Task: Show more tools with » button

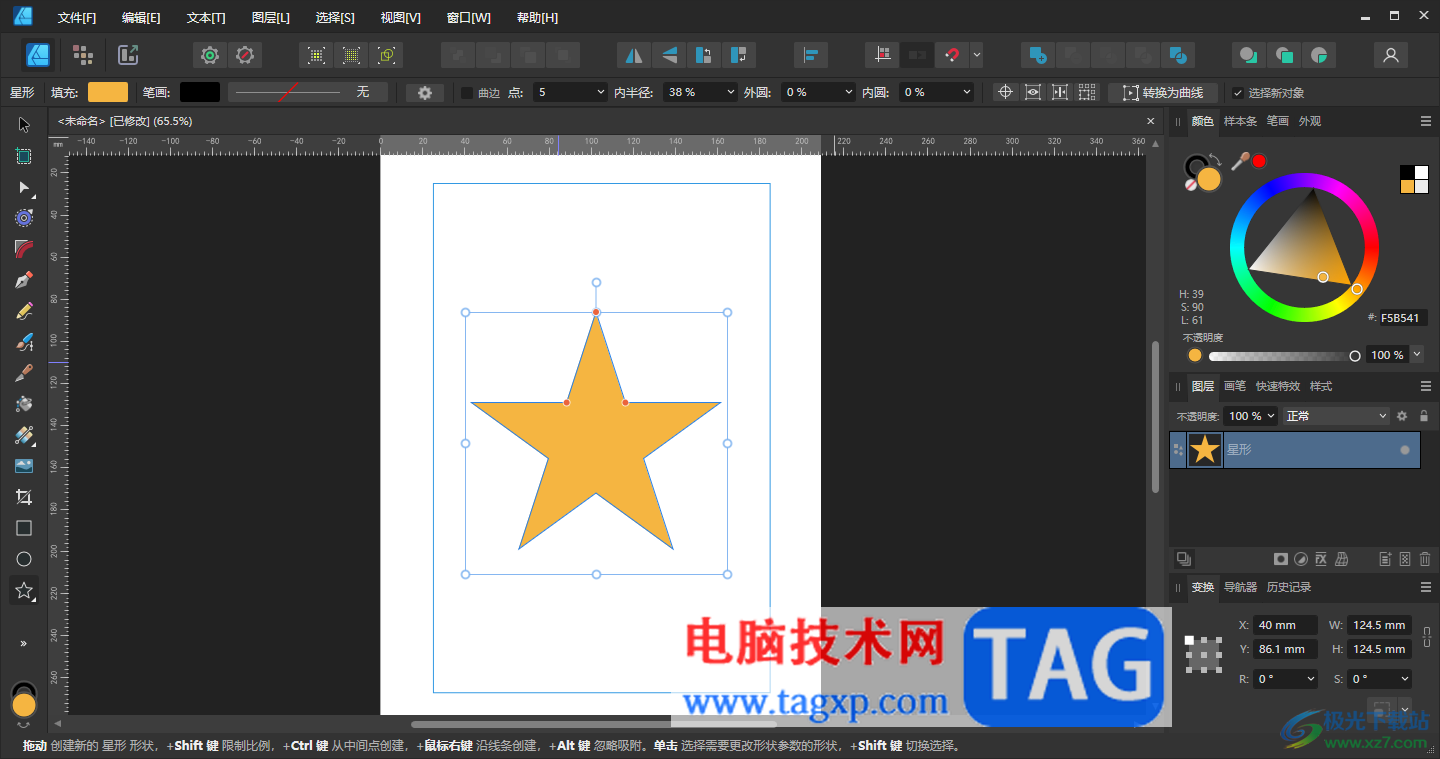Action: point(24,643)
